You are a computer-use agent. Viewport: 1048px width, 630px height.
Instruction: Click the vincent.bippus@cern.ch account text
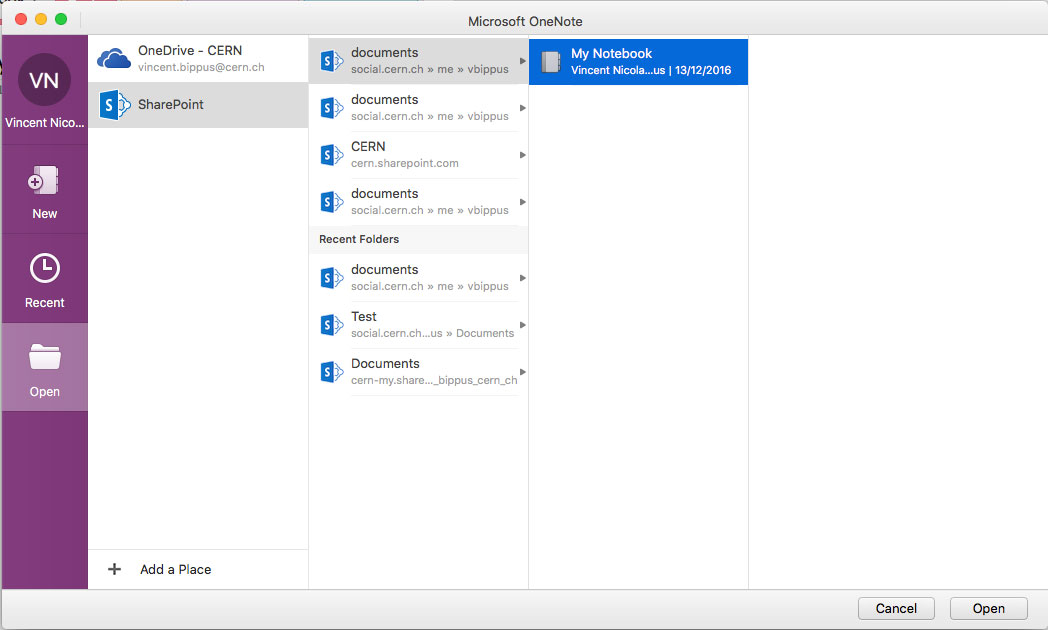point(201,67)
